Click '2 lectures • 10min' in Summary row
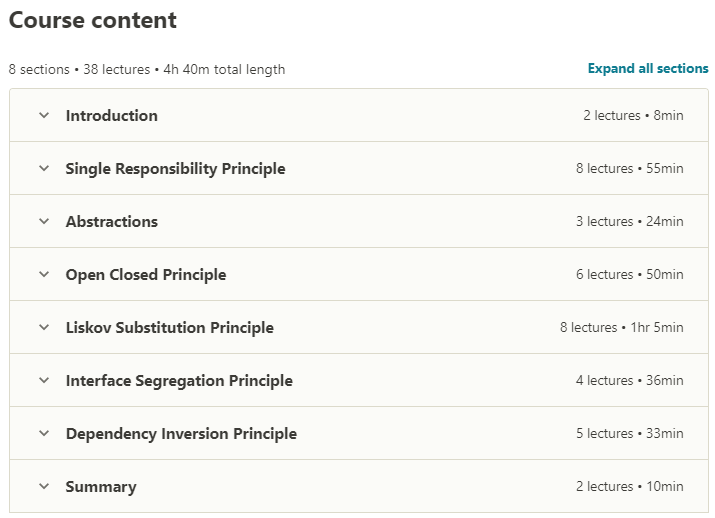715x518 pixels. [x=630, y=487]
